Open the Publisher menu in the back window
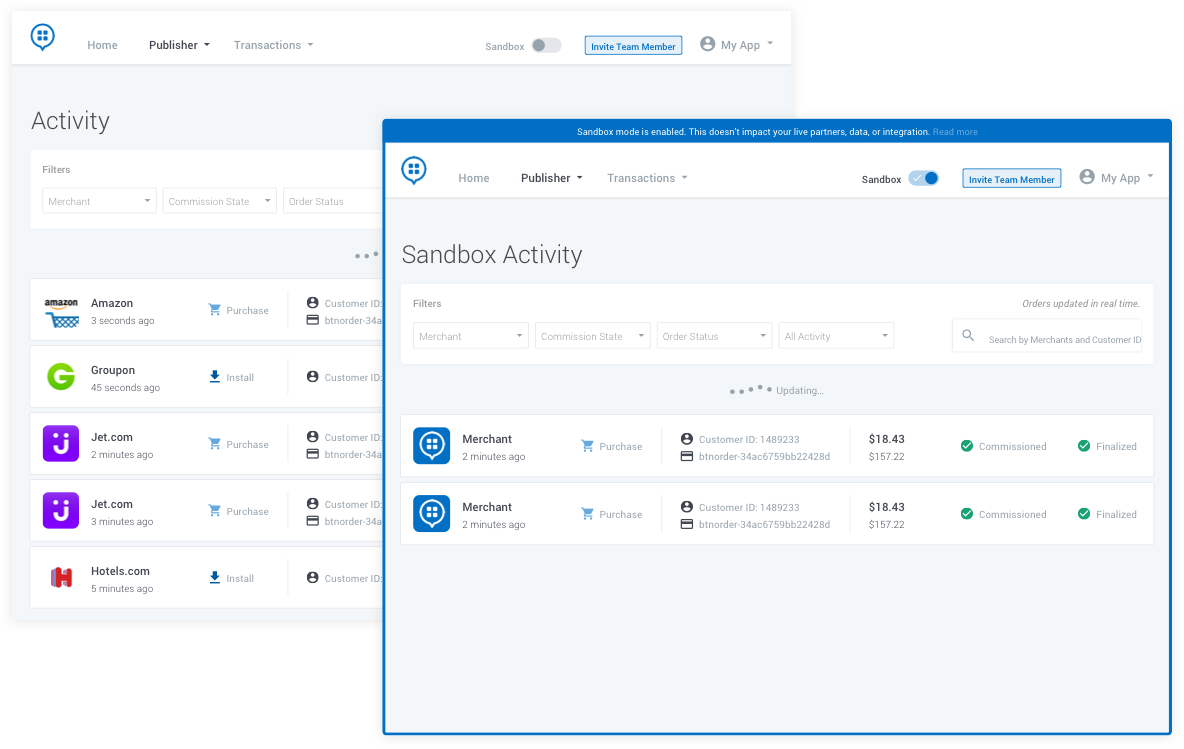The height and width of the screenshot is (749, 1184). [179, 45]
